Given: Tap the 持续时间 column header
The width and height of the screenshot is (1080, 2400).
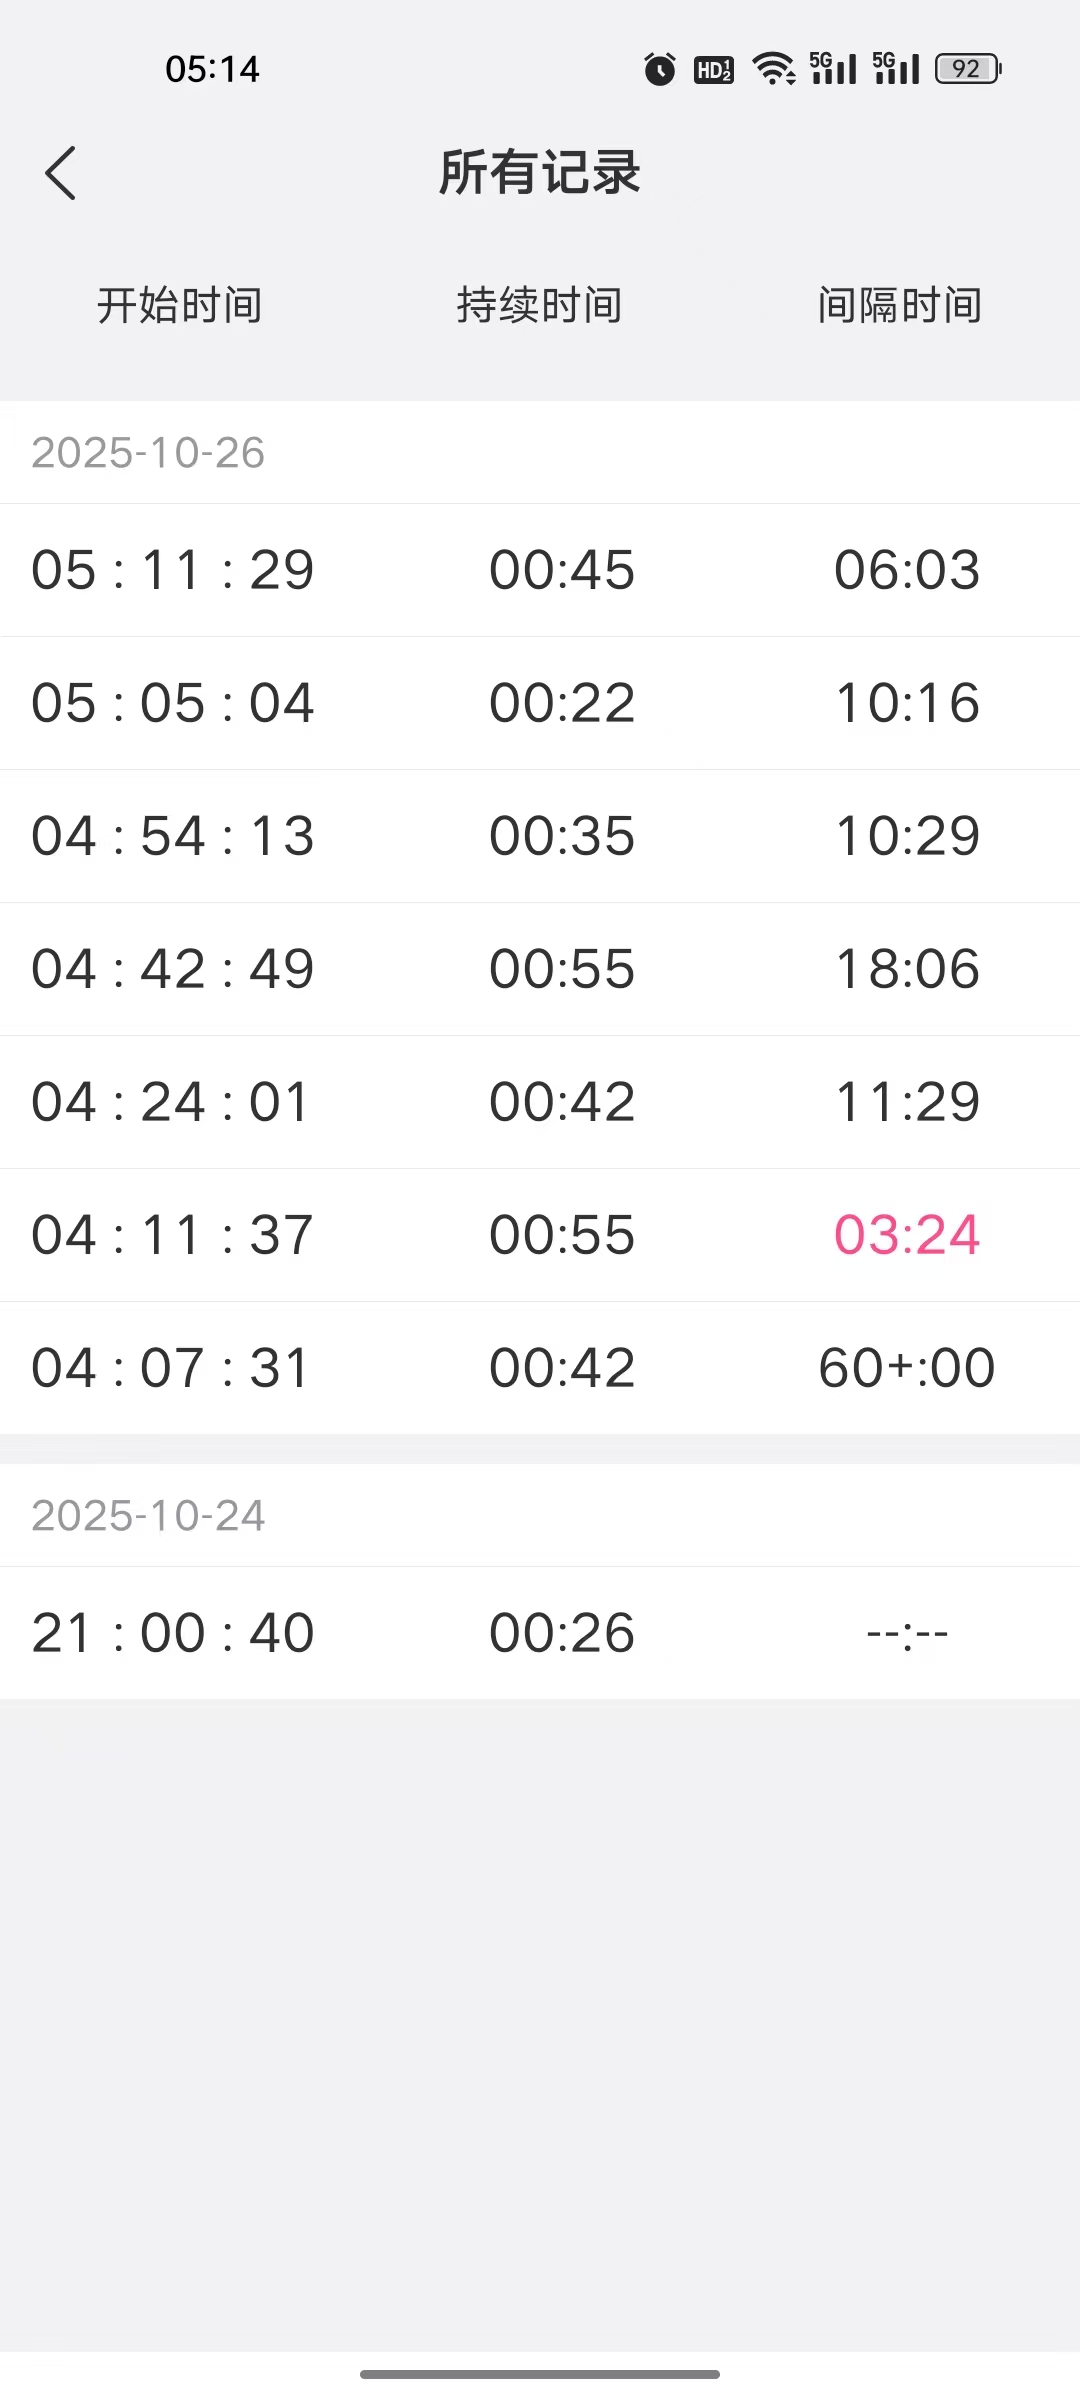Looking at the screenshot, I should point(540,305).
